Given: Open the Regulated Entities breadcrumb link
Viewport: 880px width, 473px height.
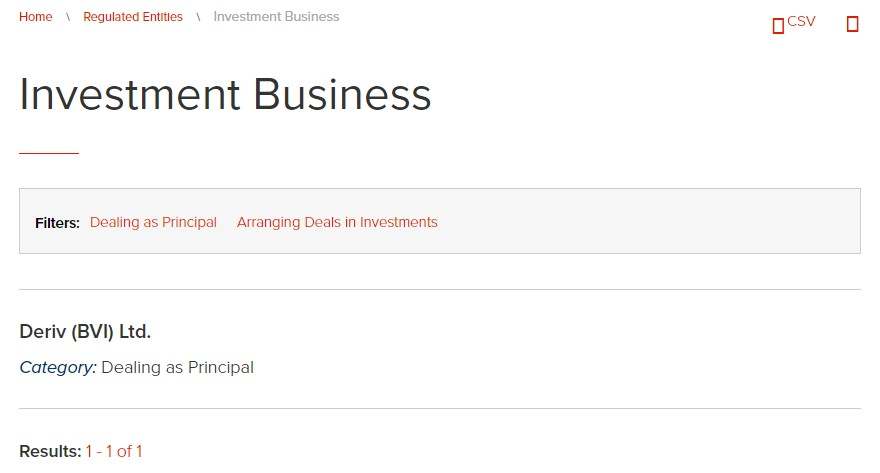Looking at the screenshot, I should tap(133, 17).
